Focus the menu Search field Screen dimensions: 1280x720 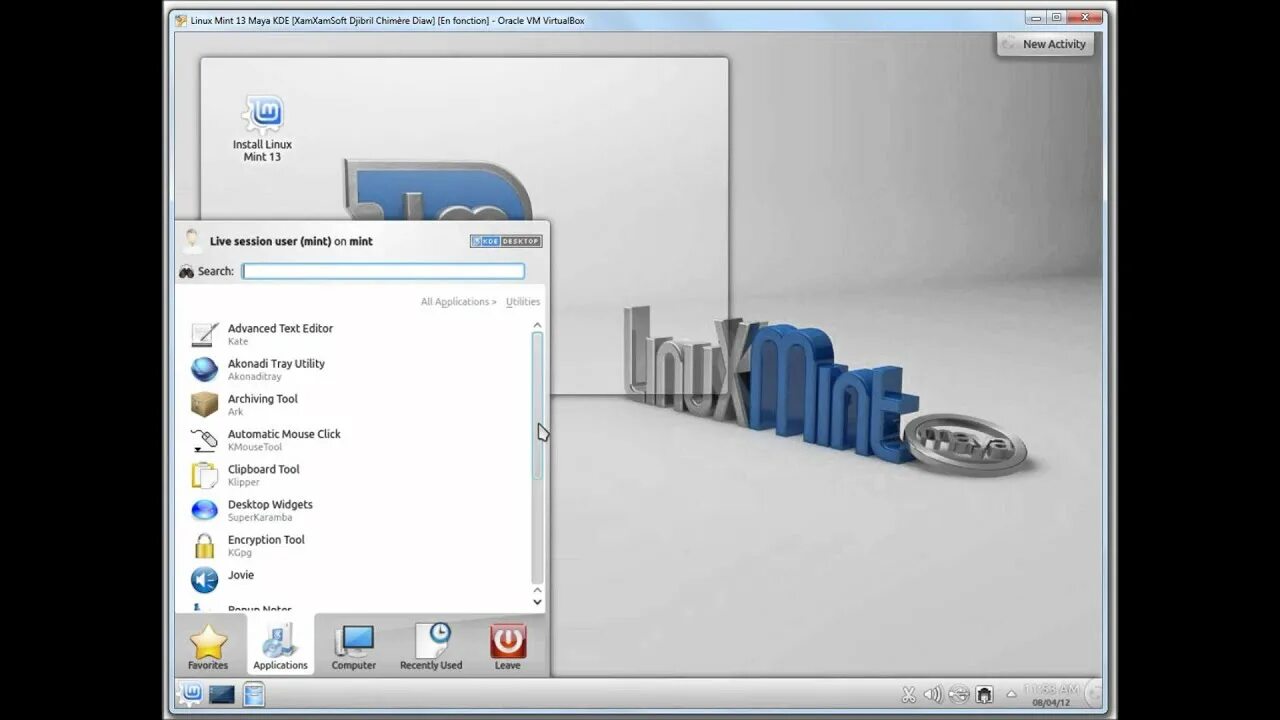[x=383, y=271]
